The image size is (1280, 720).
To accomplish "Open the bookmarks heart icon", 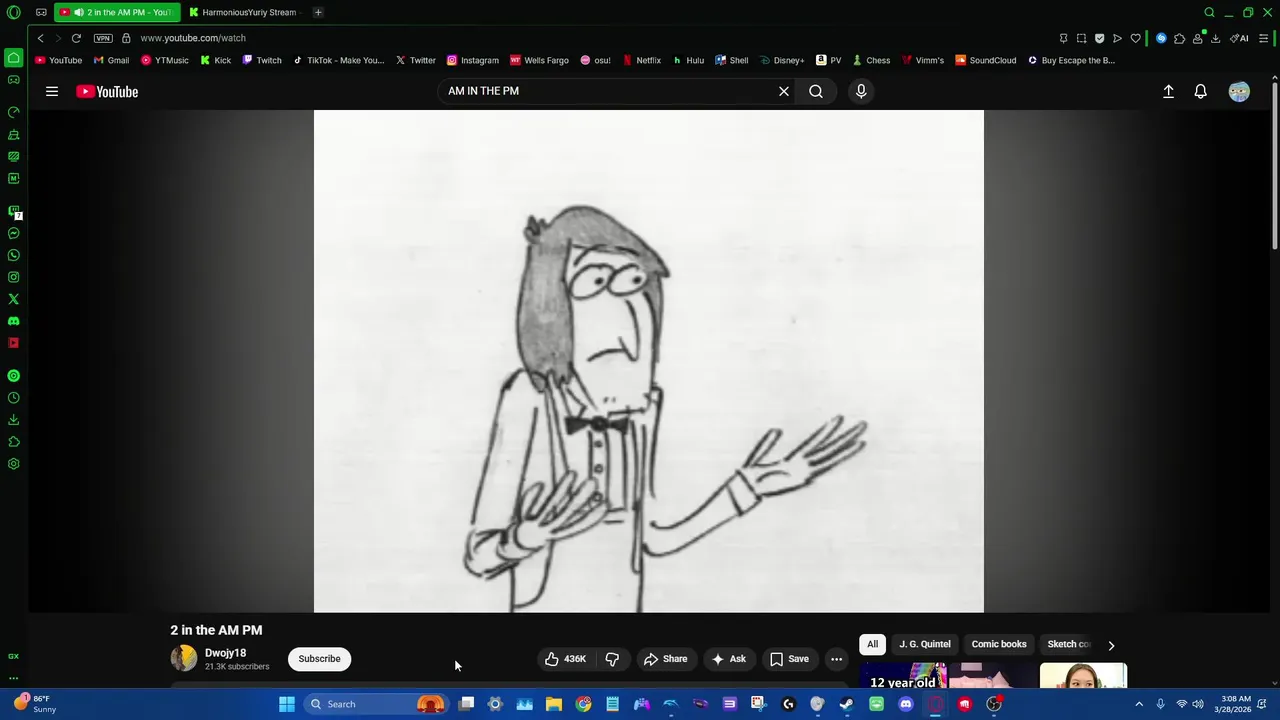I will tap(1135, 38).
